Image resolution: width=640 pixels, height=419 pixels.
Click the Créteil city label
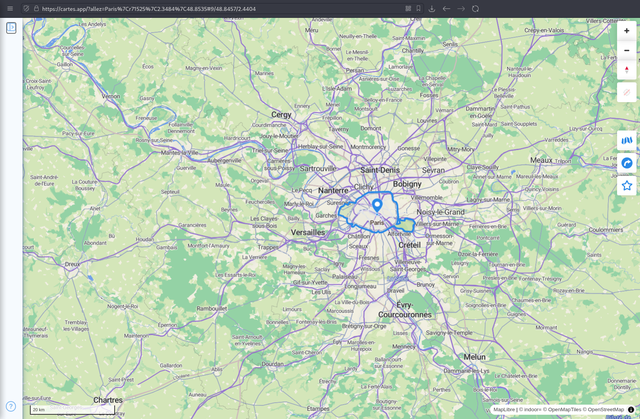pos(409,245)
